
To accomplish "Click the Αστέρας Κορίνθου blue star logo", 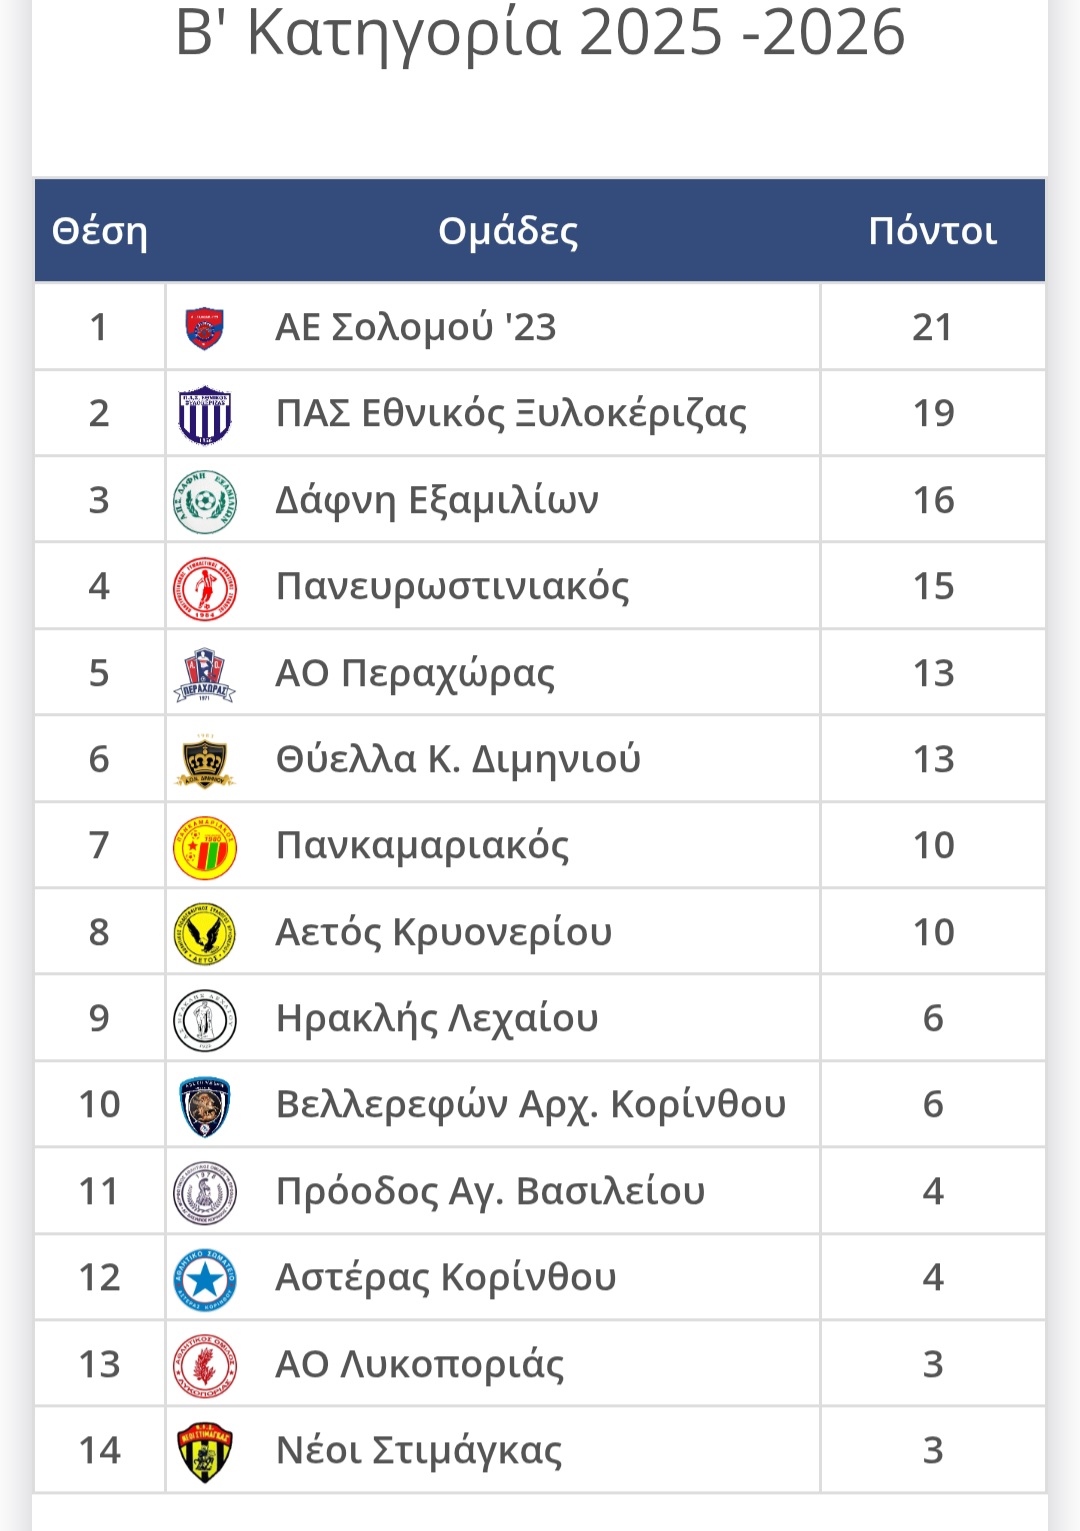I will 205,1278.
